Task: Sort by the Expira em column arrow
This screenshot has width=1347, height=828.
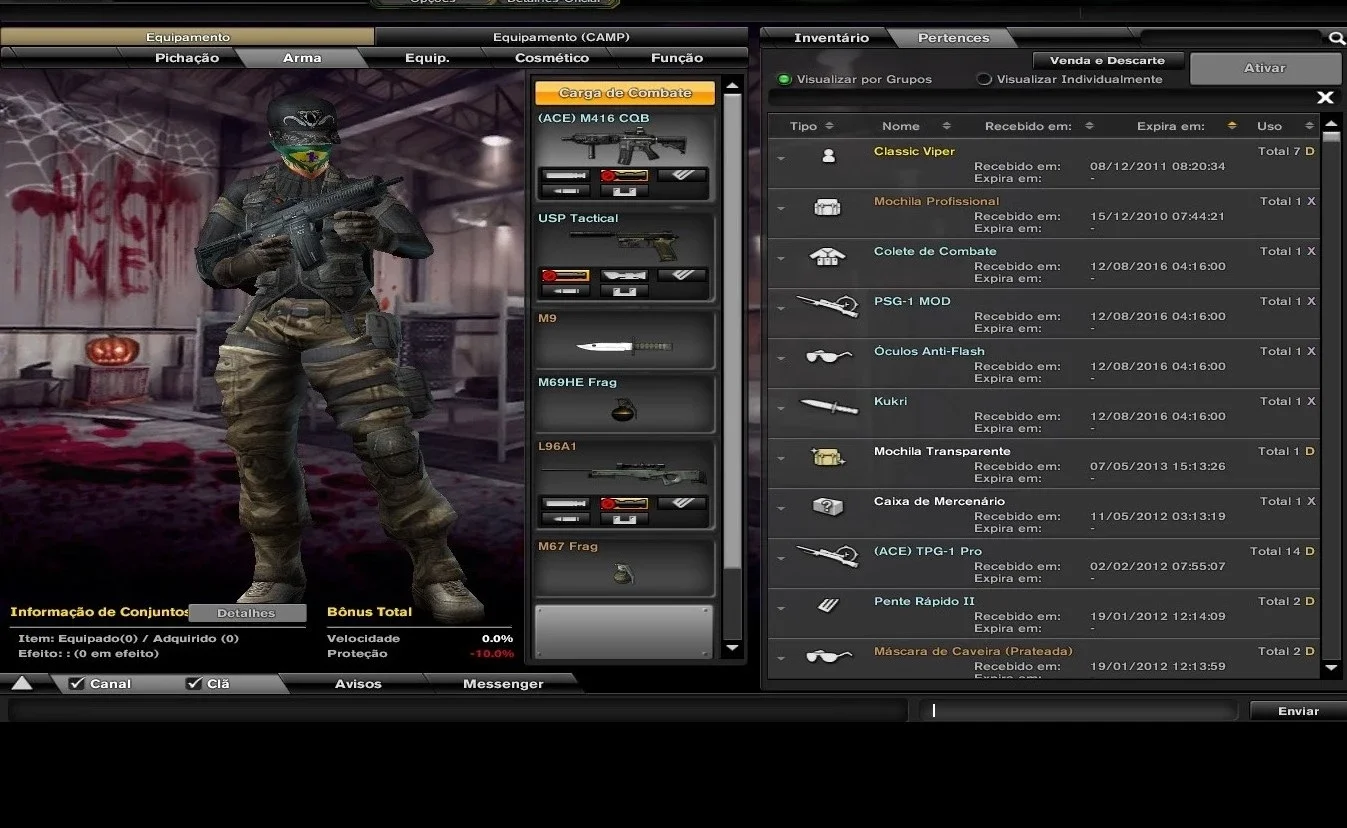Action: [1231, 126]
